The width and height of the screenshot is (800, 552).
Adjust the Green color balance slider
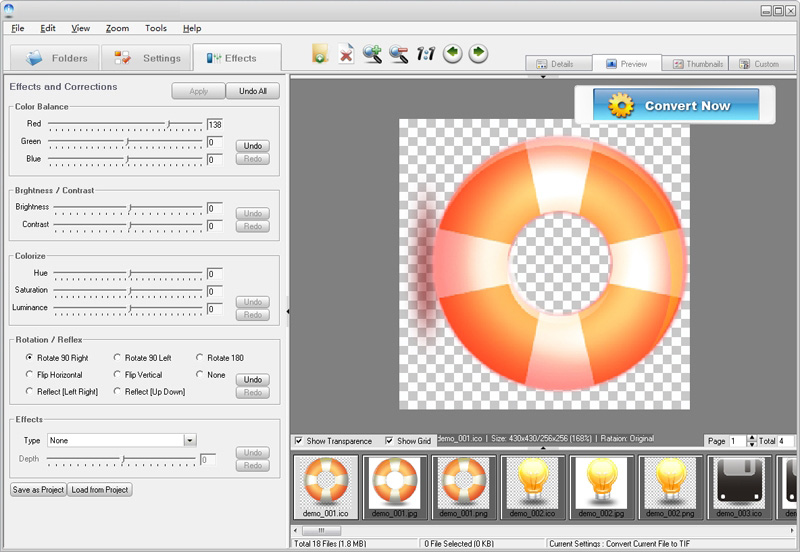[125, 141]
